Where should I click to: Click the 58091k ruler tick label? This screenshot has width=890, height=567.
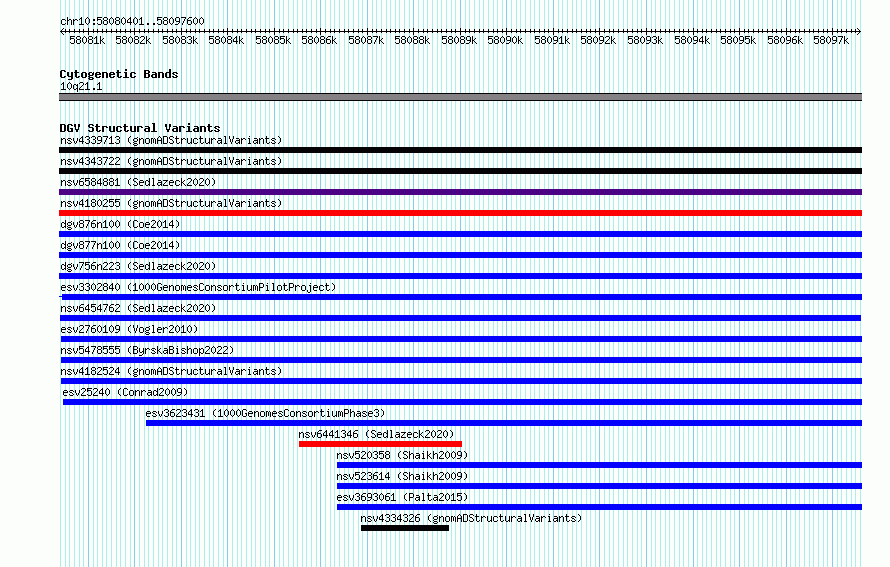(x=552, y=40)
